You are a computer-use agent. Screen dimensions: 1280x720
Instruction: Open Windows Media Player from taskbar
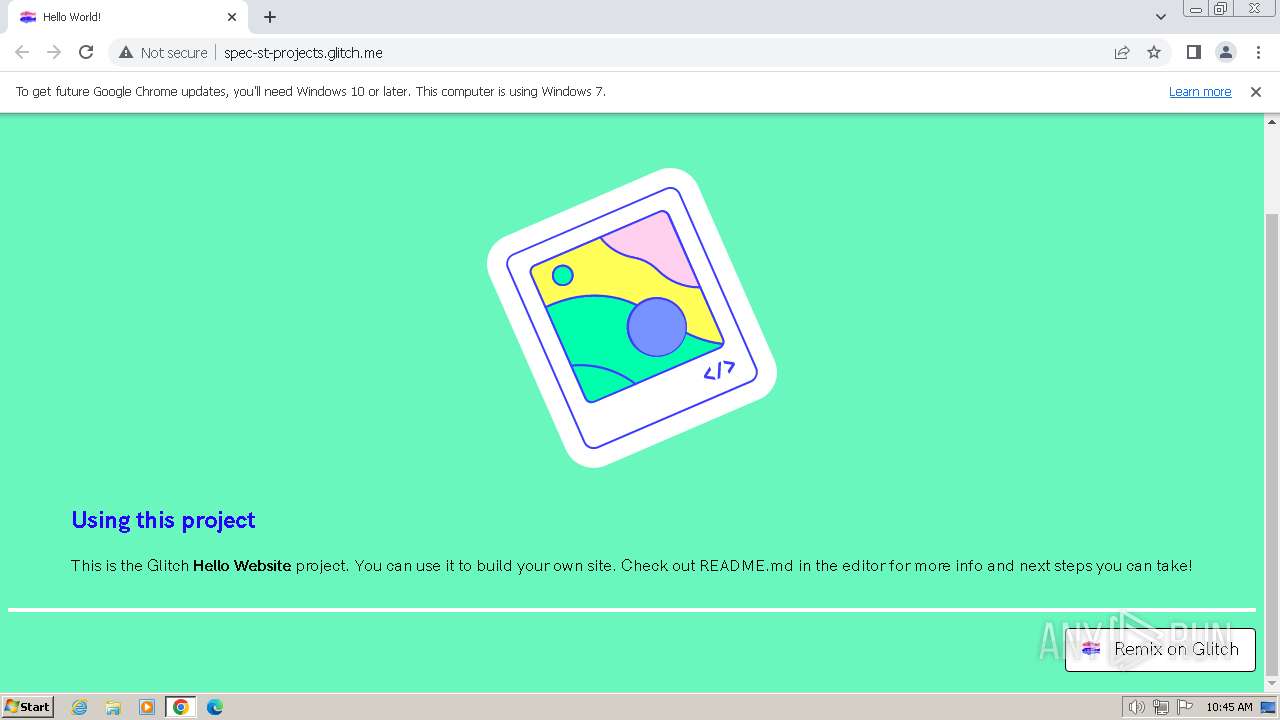[x=147, y=707]
